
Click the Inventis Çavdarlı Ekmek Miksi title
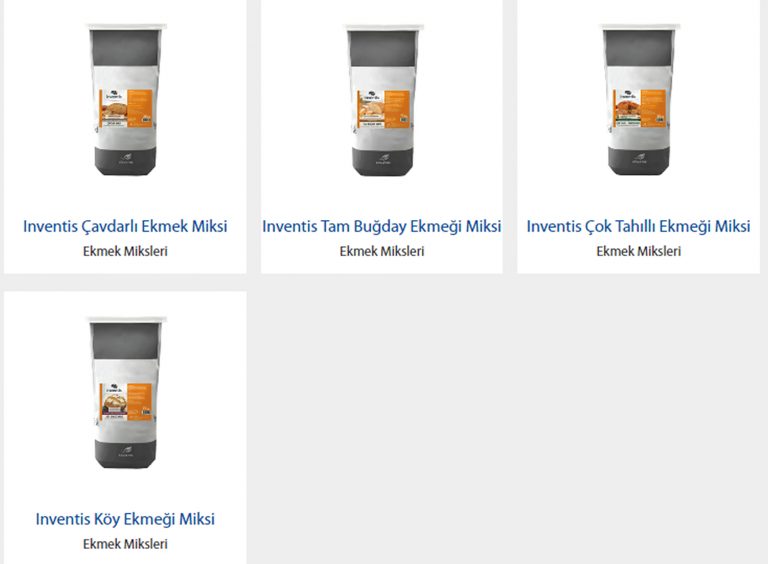125,226
